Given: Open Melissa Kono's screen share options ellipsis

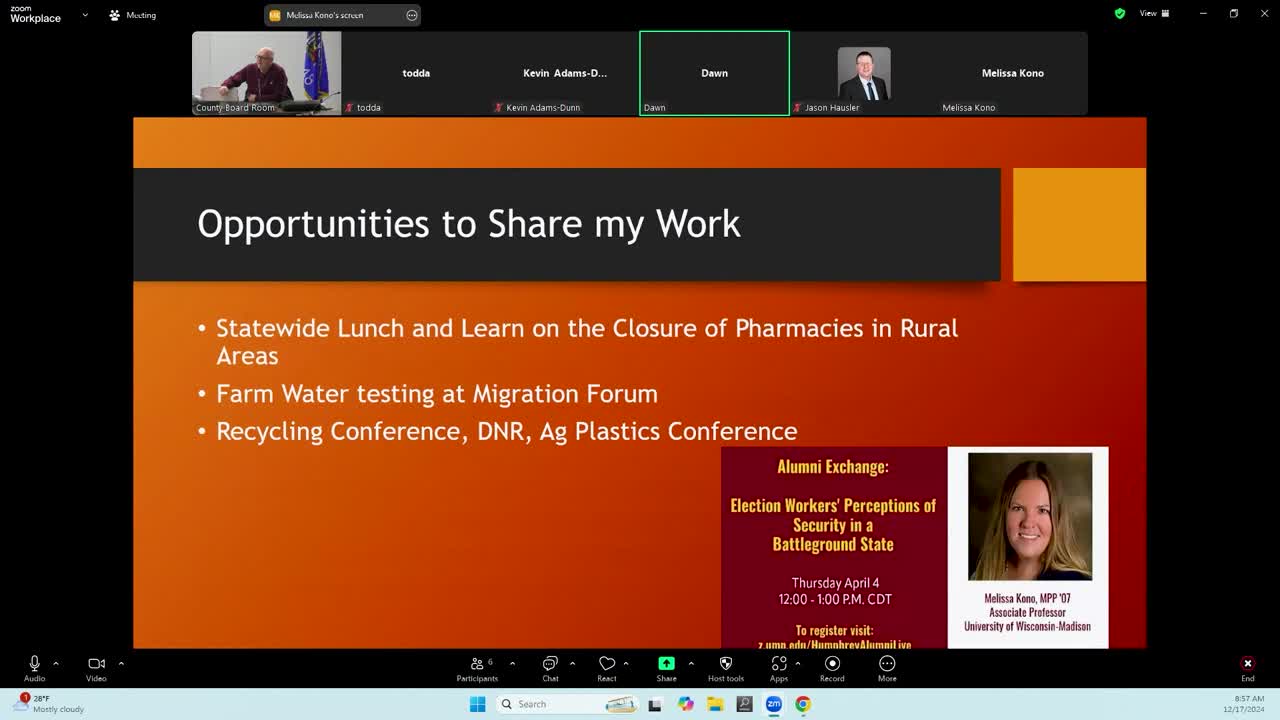Looking at the screenshot, I should 412,15.
